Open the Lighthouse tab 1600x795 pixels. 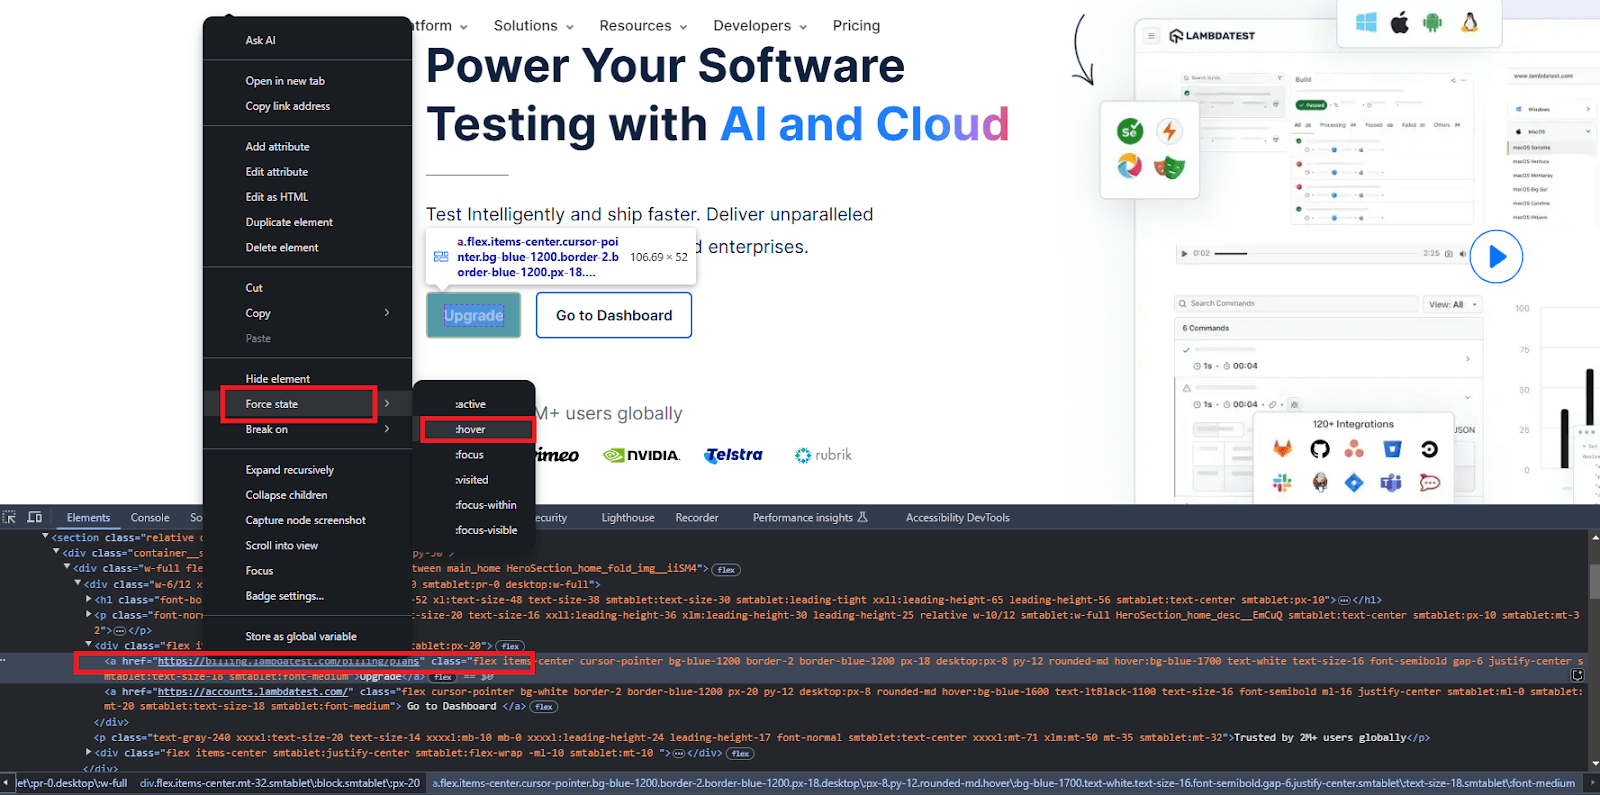[x=628, y=518]
